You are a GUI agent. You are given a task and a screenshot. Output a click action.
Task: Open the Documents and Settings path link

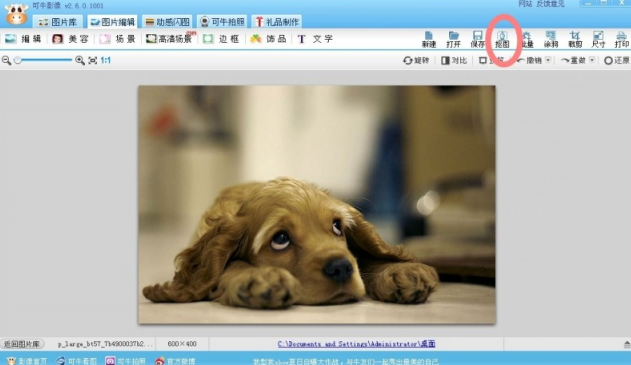(356, 344)
